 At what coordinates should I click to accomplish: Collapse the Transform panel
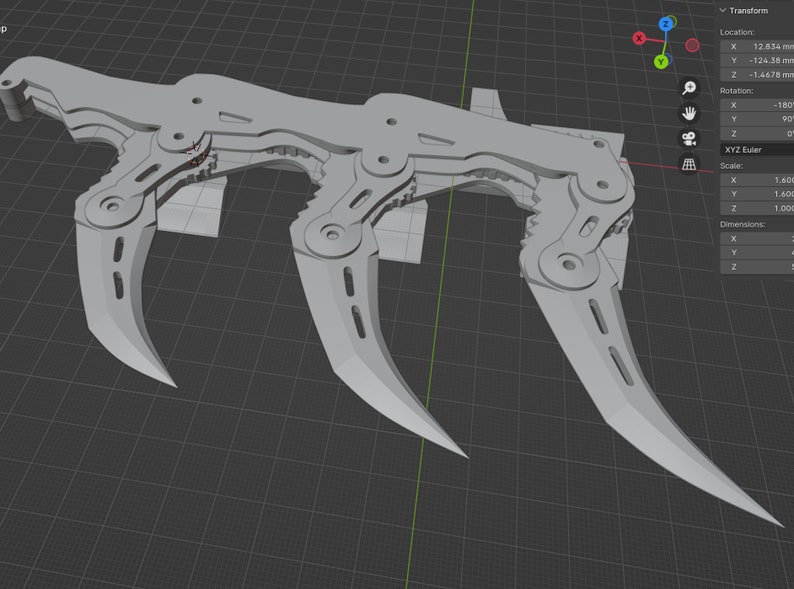pyautogui.click(x=723, y=10)
